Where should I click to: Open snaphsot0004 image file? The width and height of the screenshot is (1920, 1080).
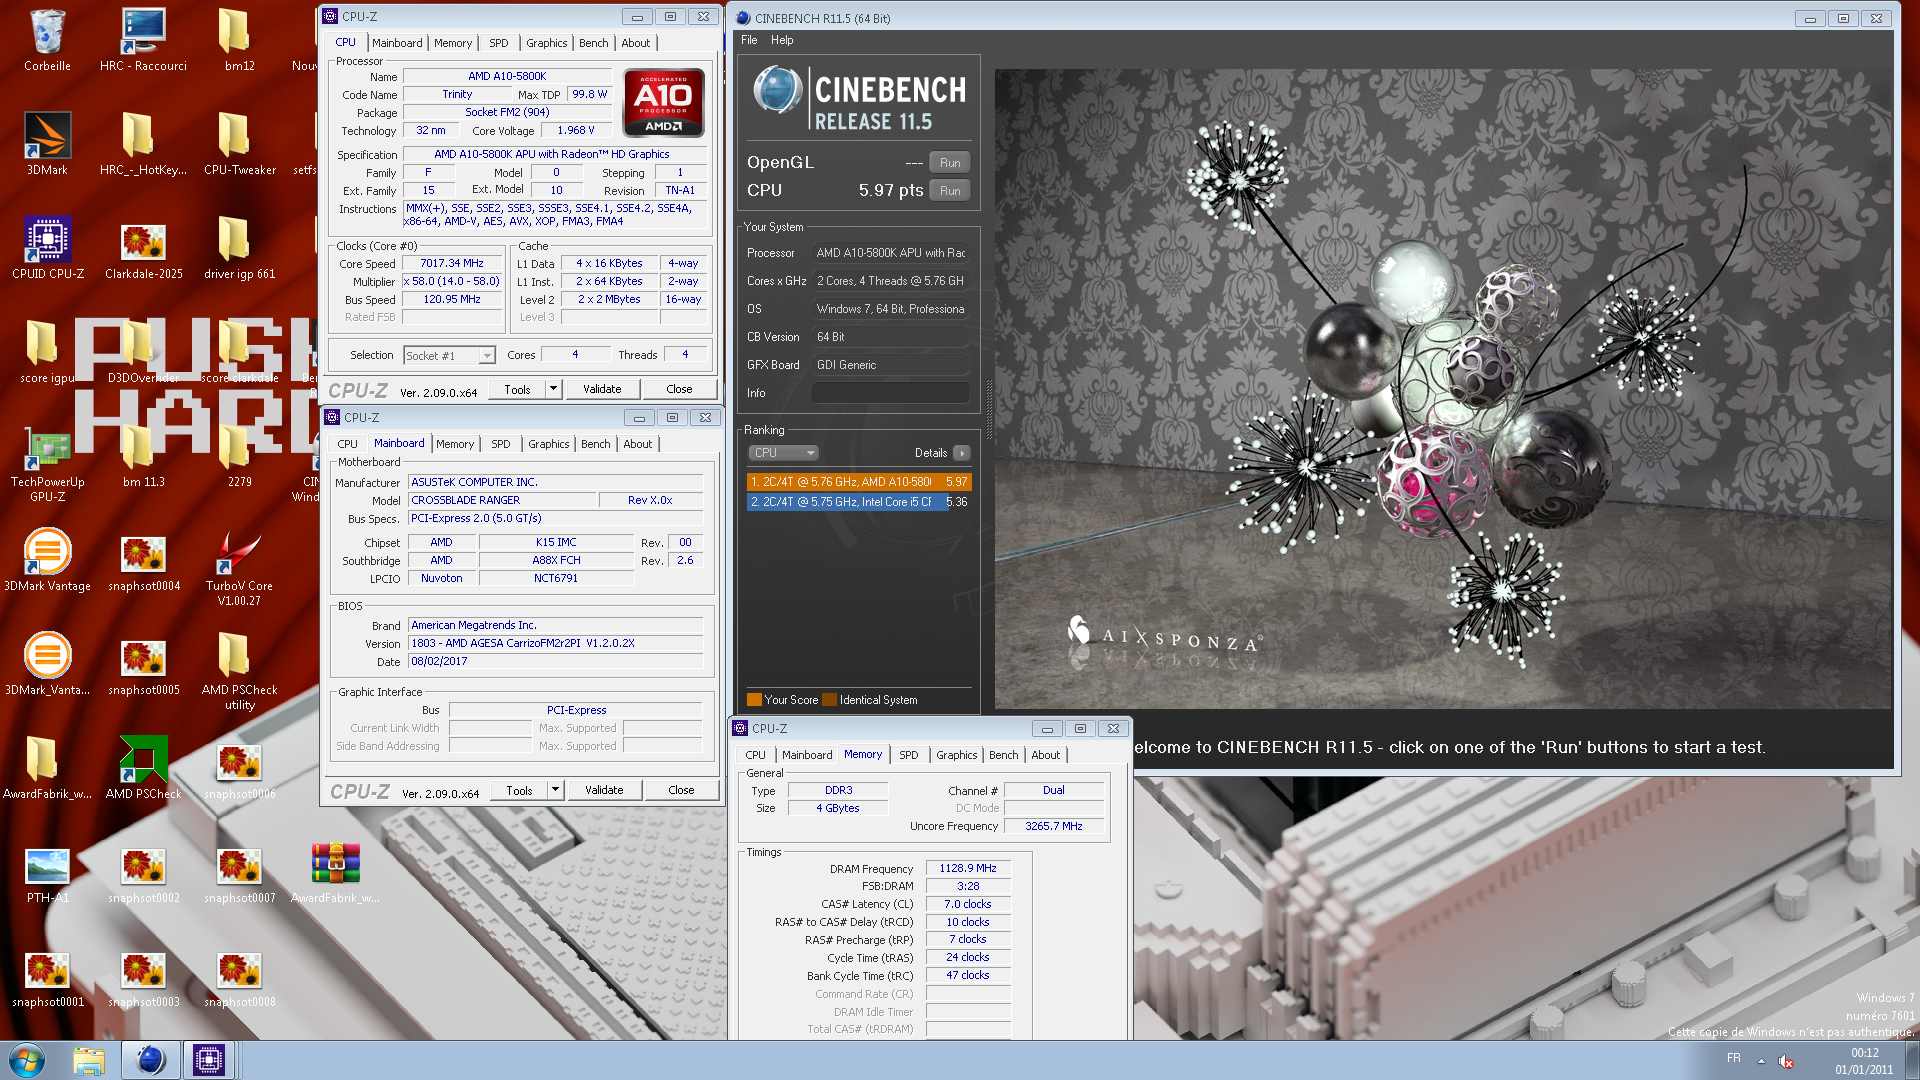(x=143, y=560)
